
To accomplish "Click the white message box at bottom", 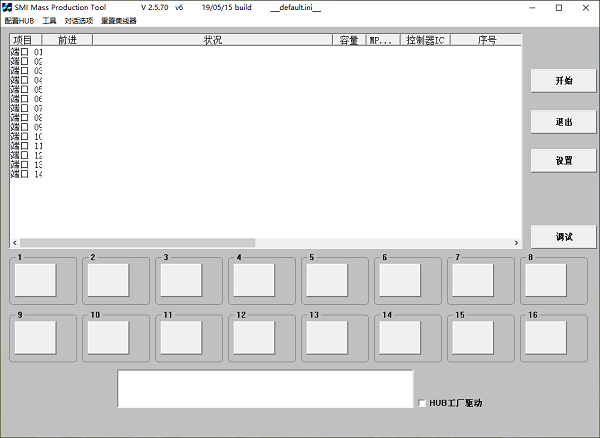I will point(265,389).
